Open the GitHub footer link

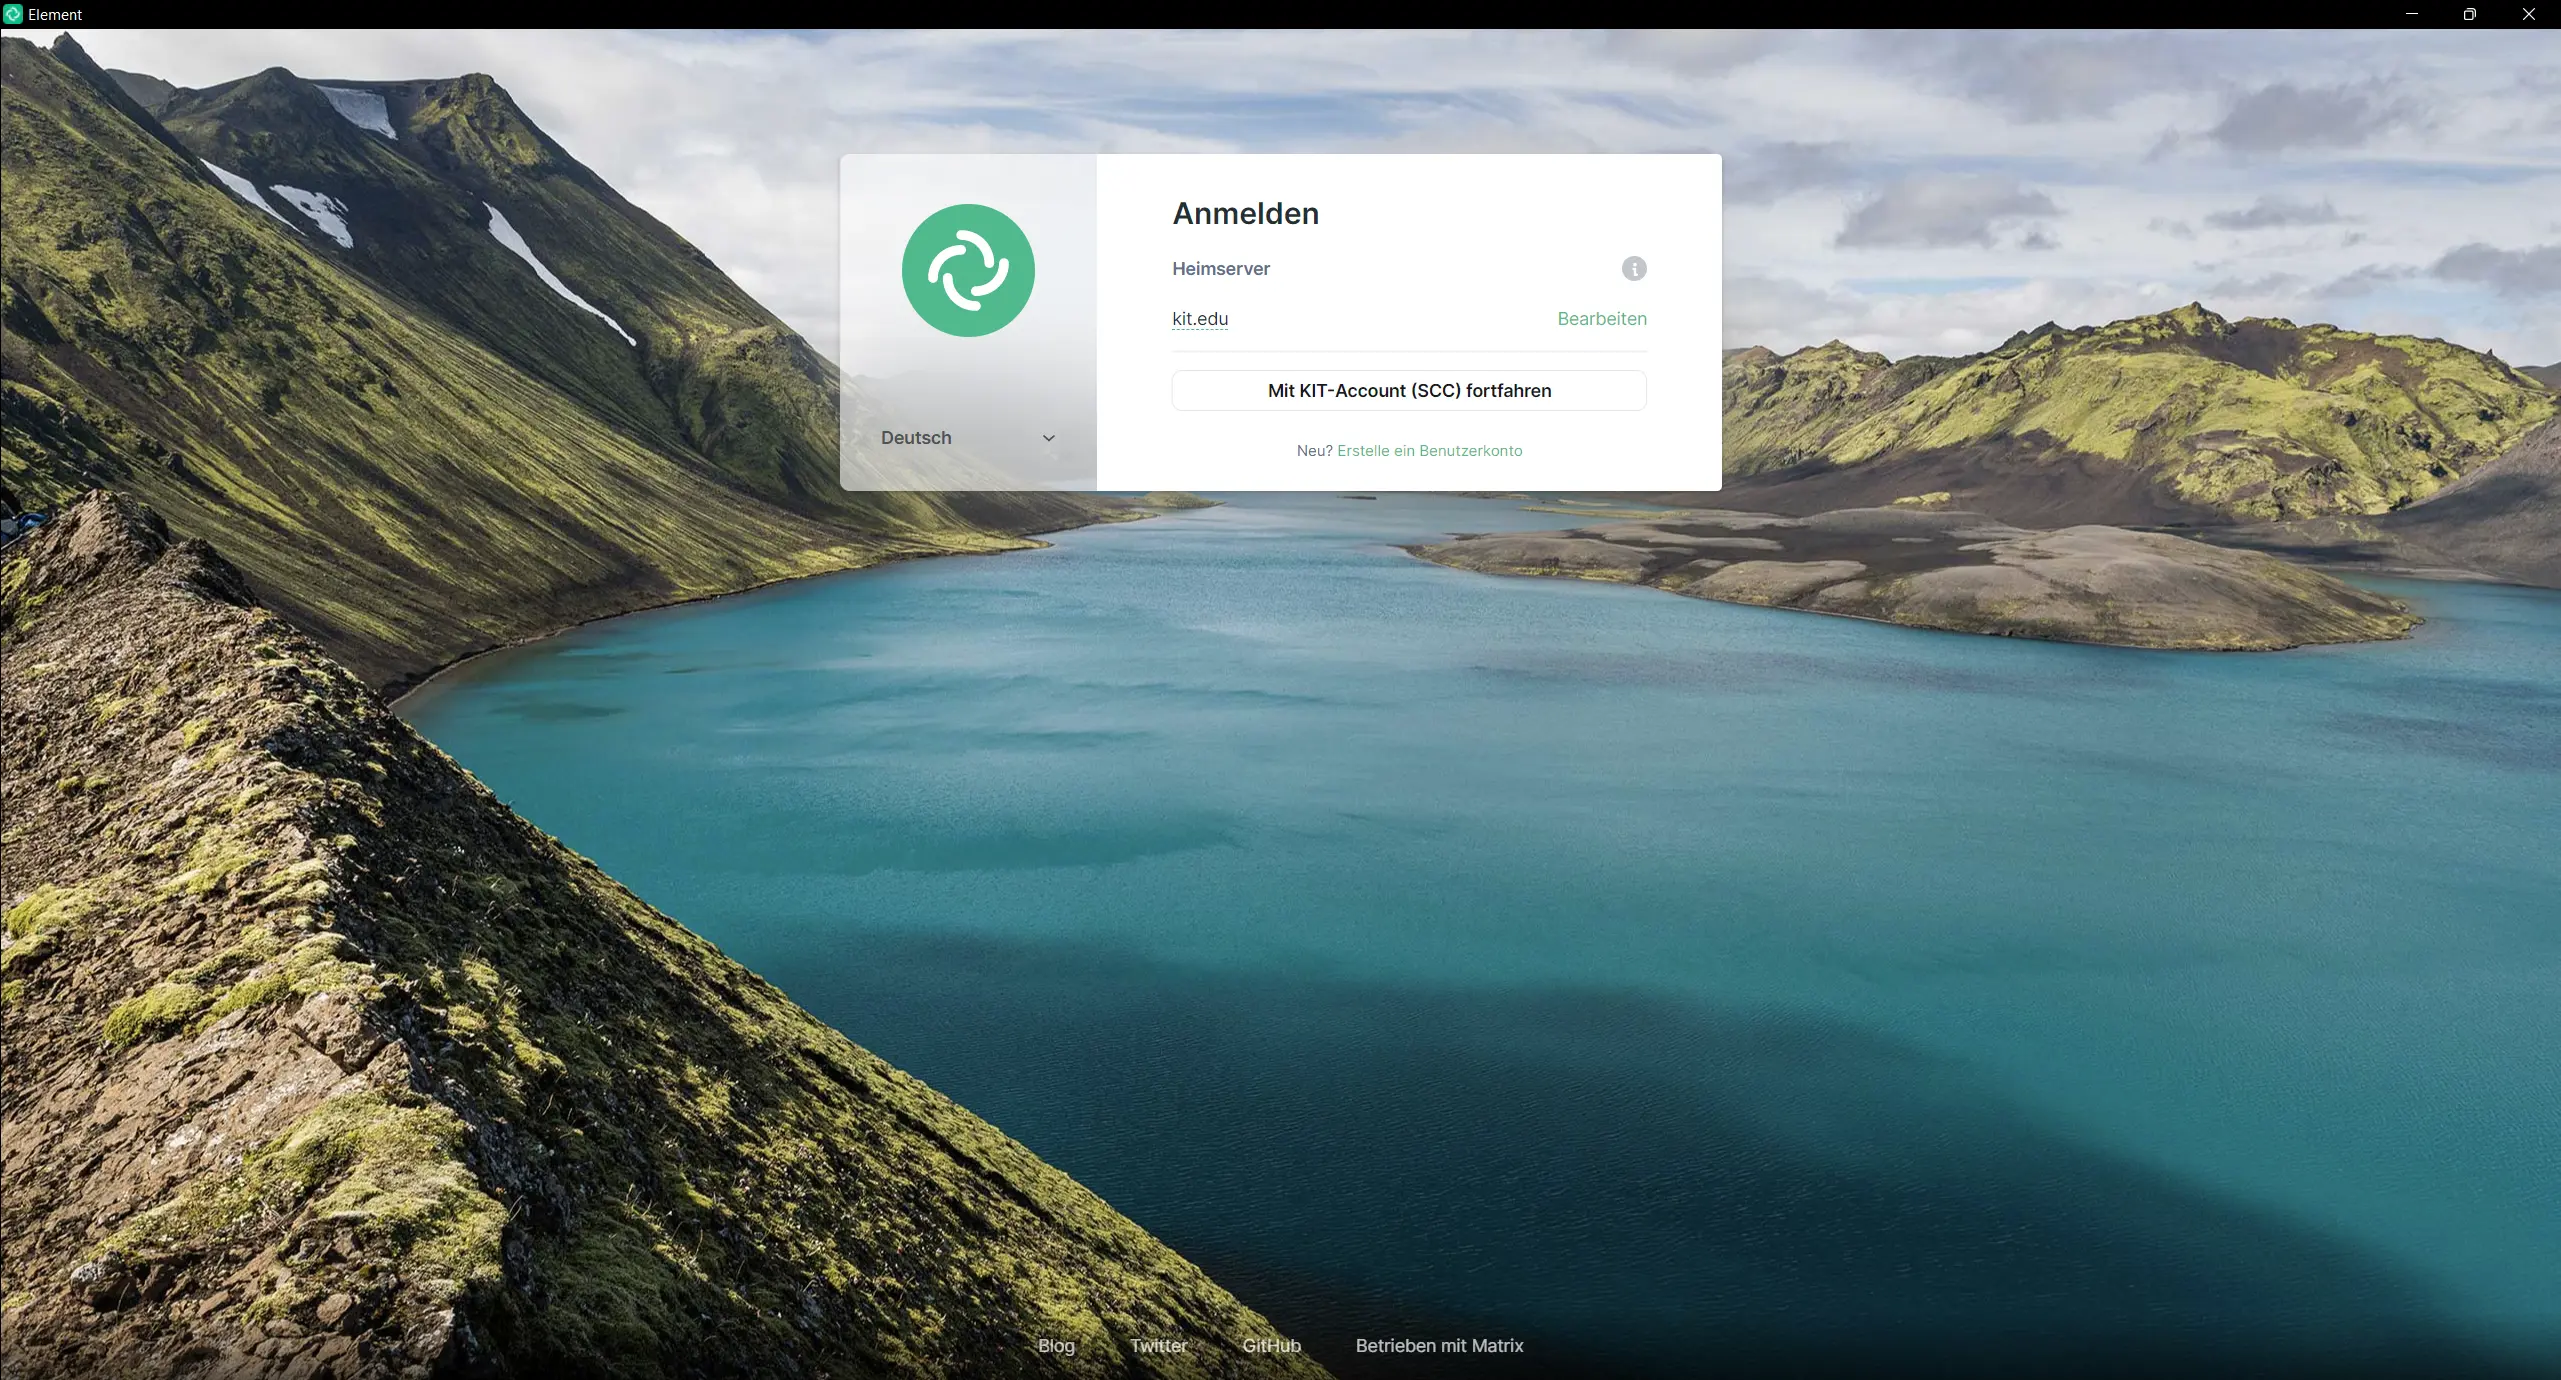click(1270, 1345)
